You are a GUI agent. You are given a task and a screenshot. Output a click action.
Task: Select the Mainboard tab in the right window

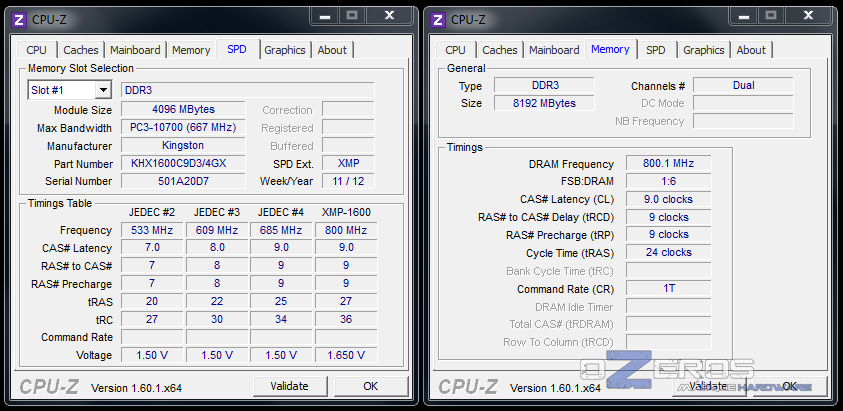click(x=554, y=50)
